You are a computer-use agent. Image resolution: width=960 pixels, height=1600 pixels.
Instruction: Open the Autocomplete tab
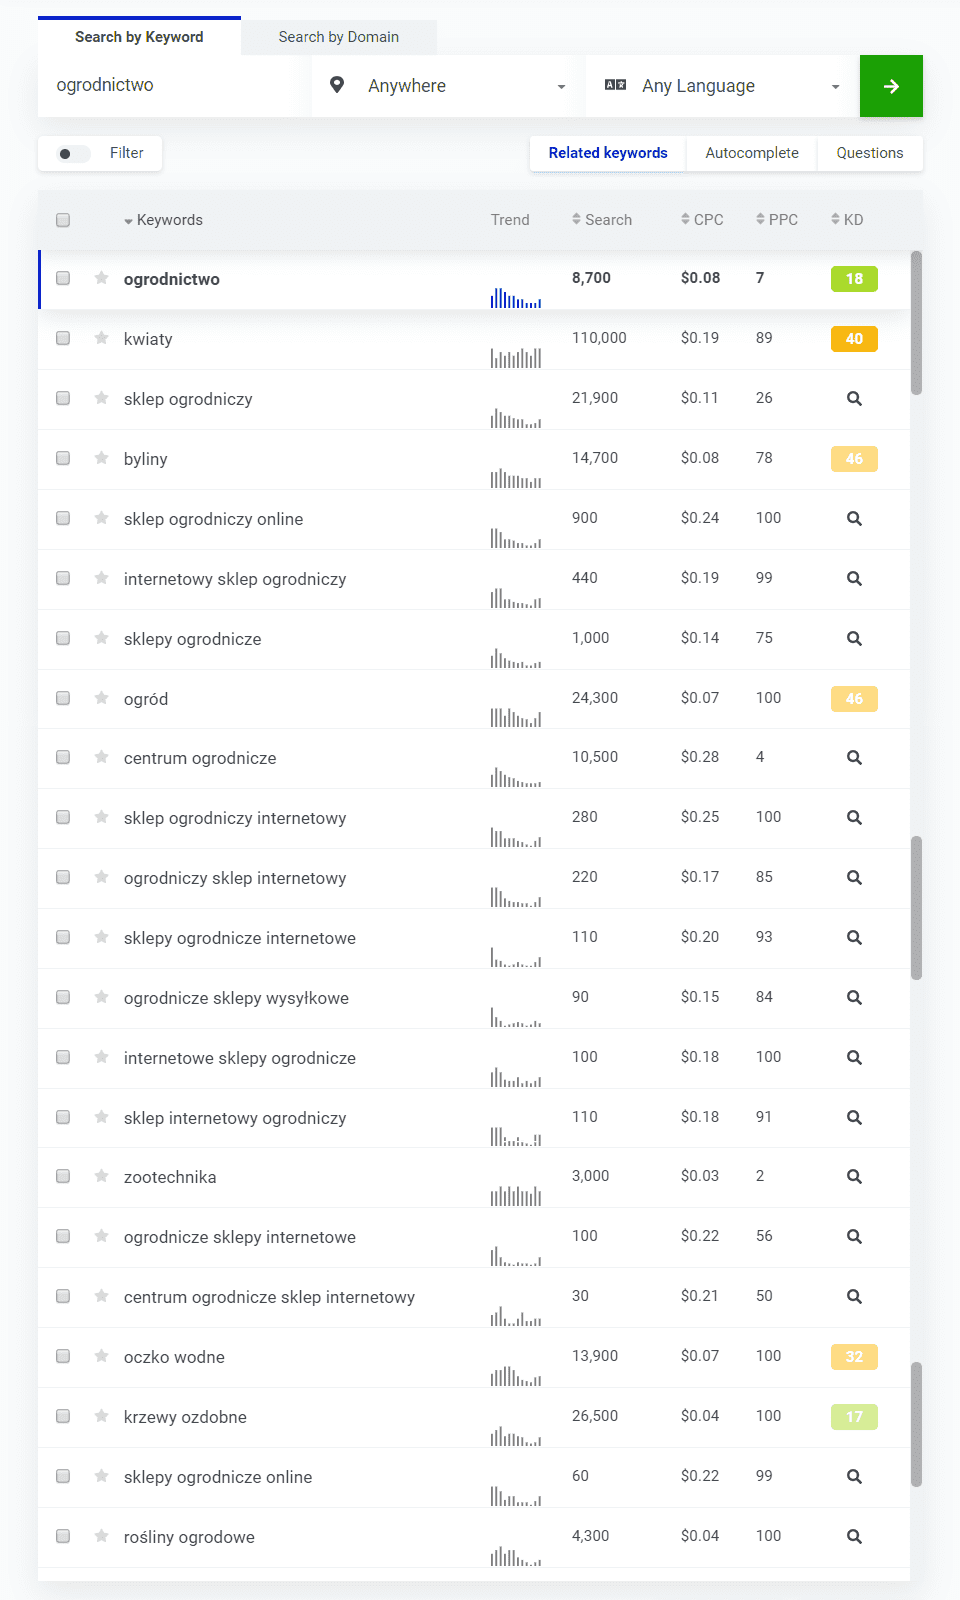tap(752, 153)
